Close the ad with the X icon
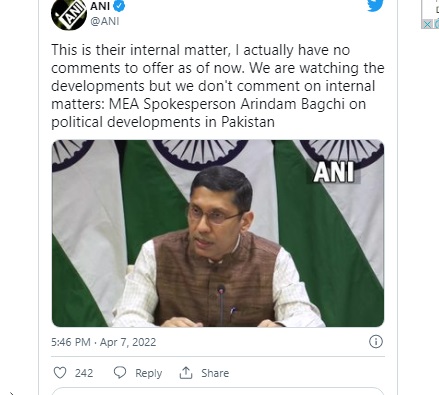439x395 pixels. coord(427,24)
